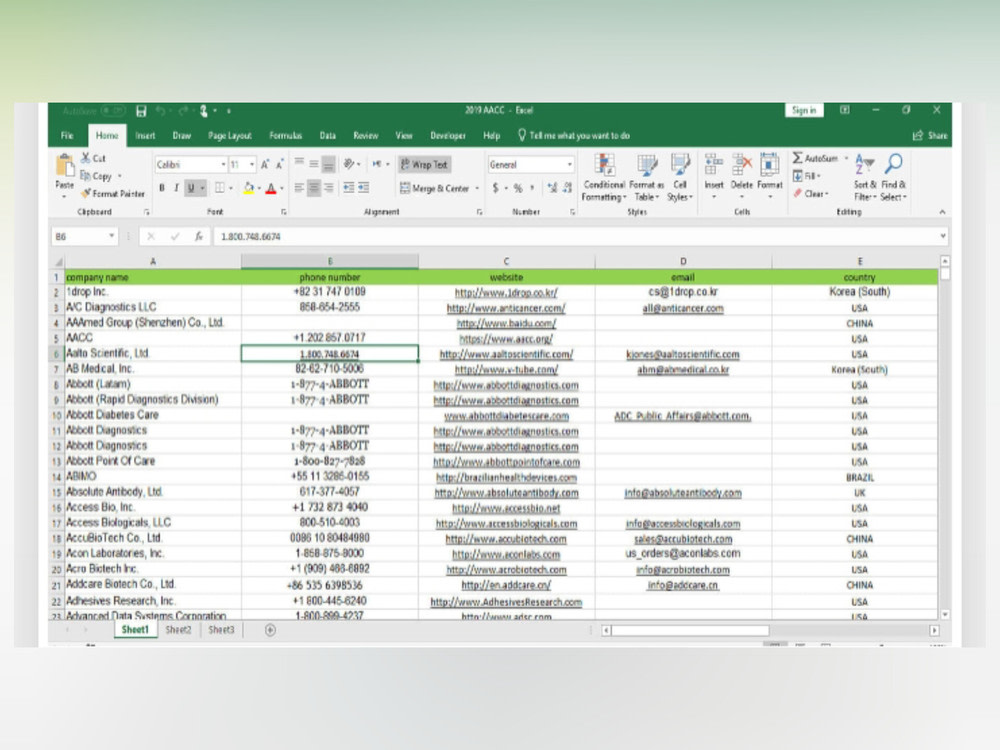Open Format as Table

[647, 178]
